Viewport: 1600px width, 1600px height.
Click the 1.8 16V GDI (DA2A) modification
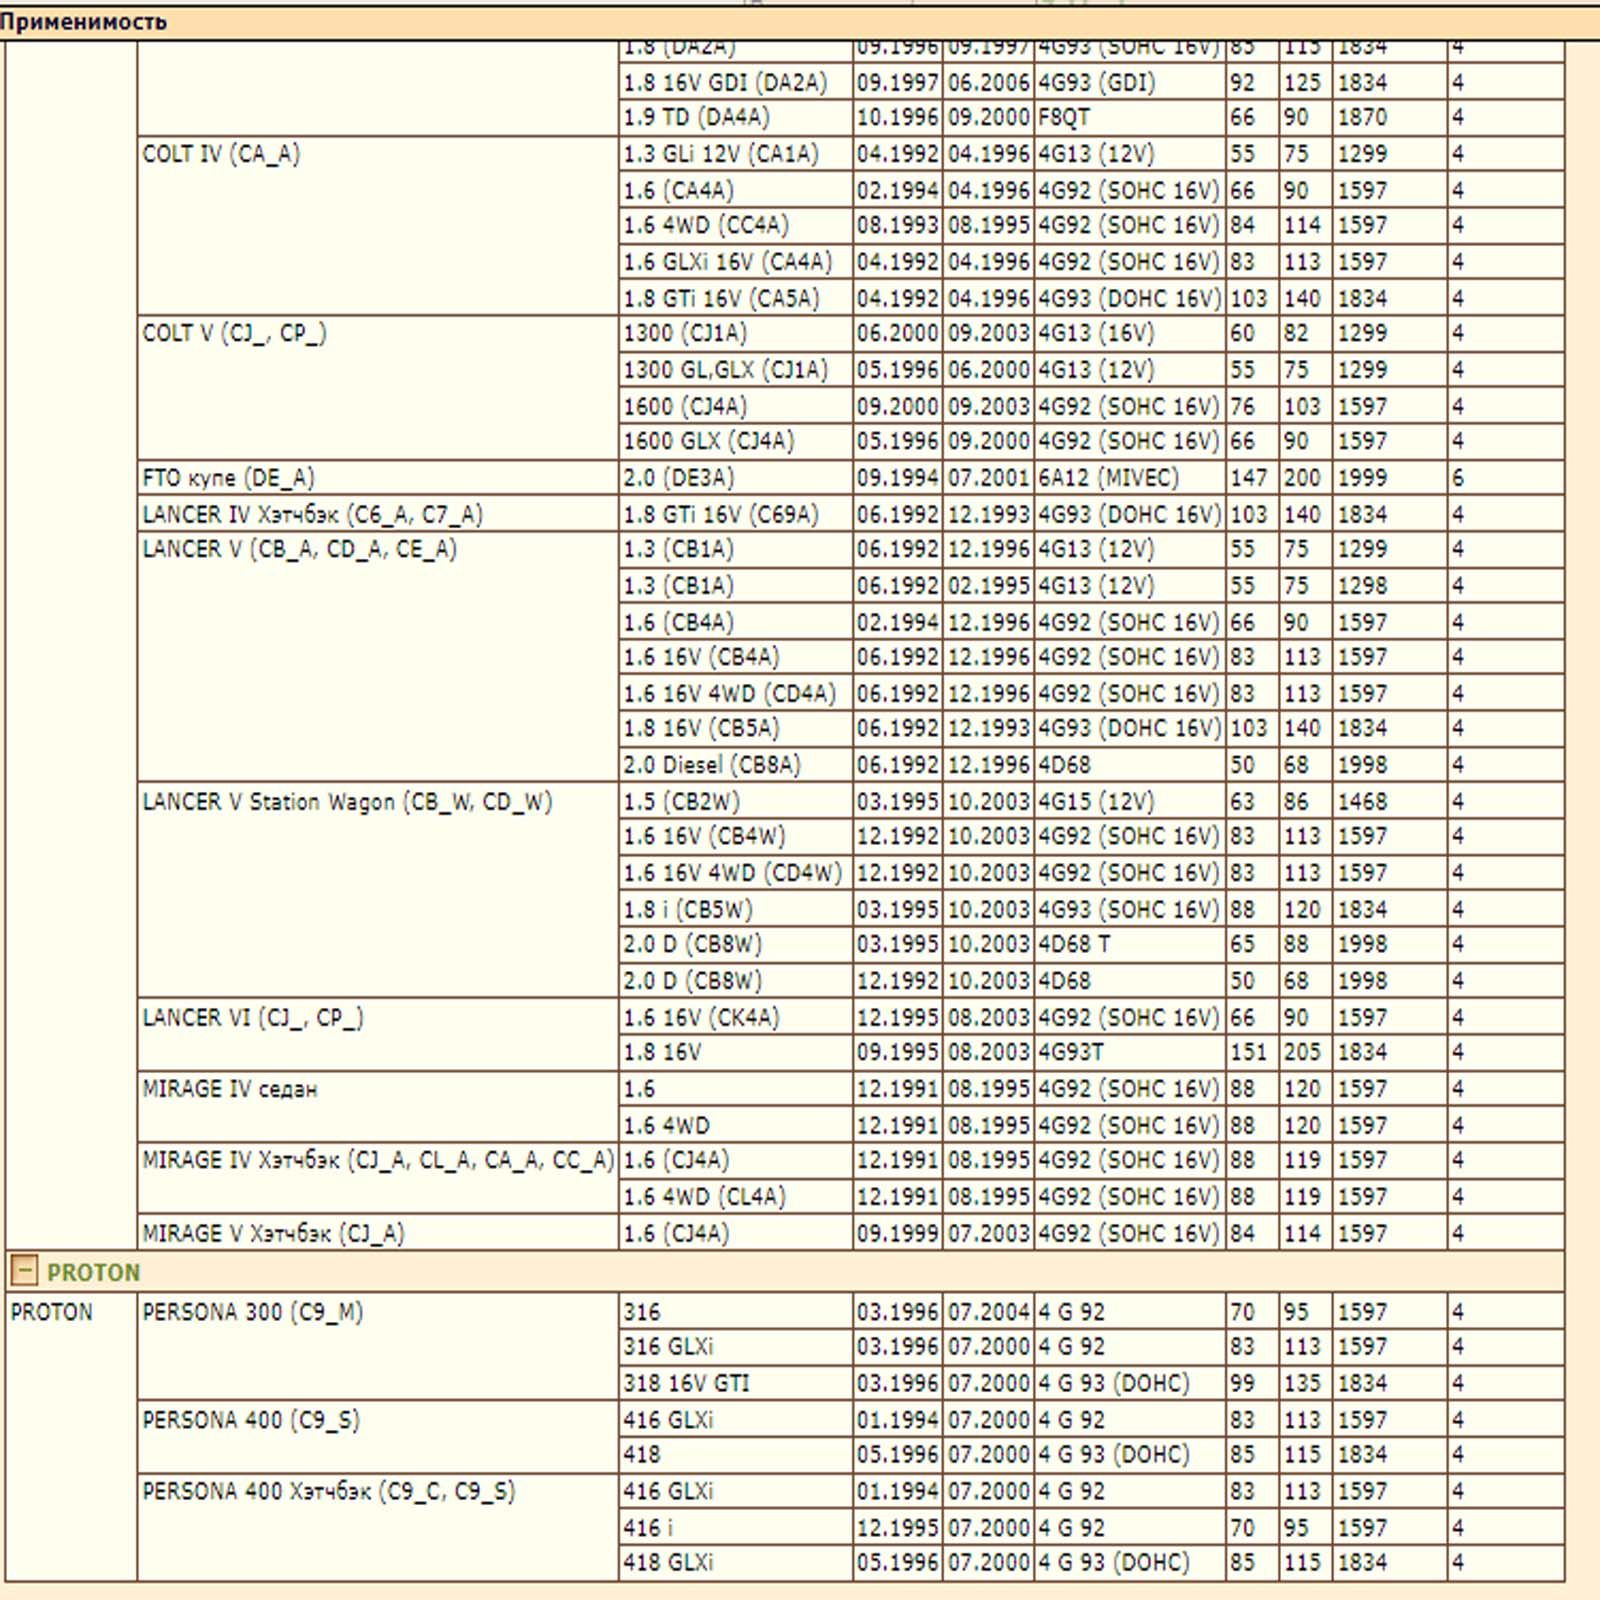pyautogui.click(x=736, y=82)
